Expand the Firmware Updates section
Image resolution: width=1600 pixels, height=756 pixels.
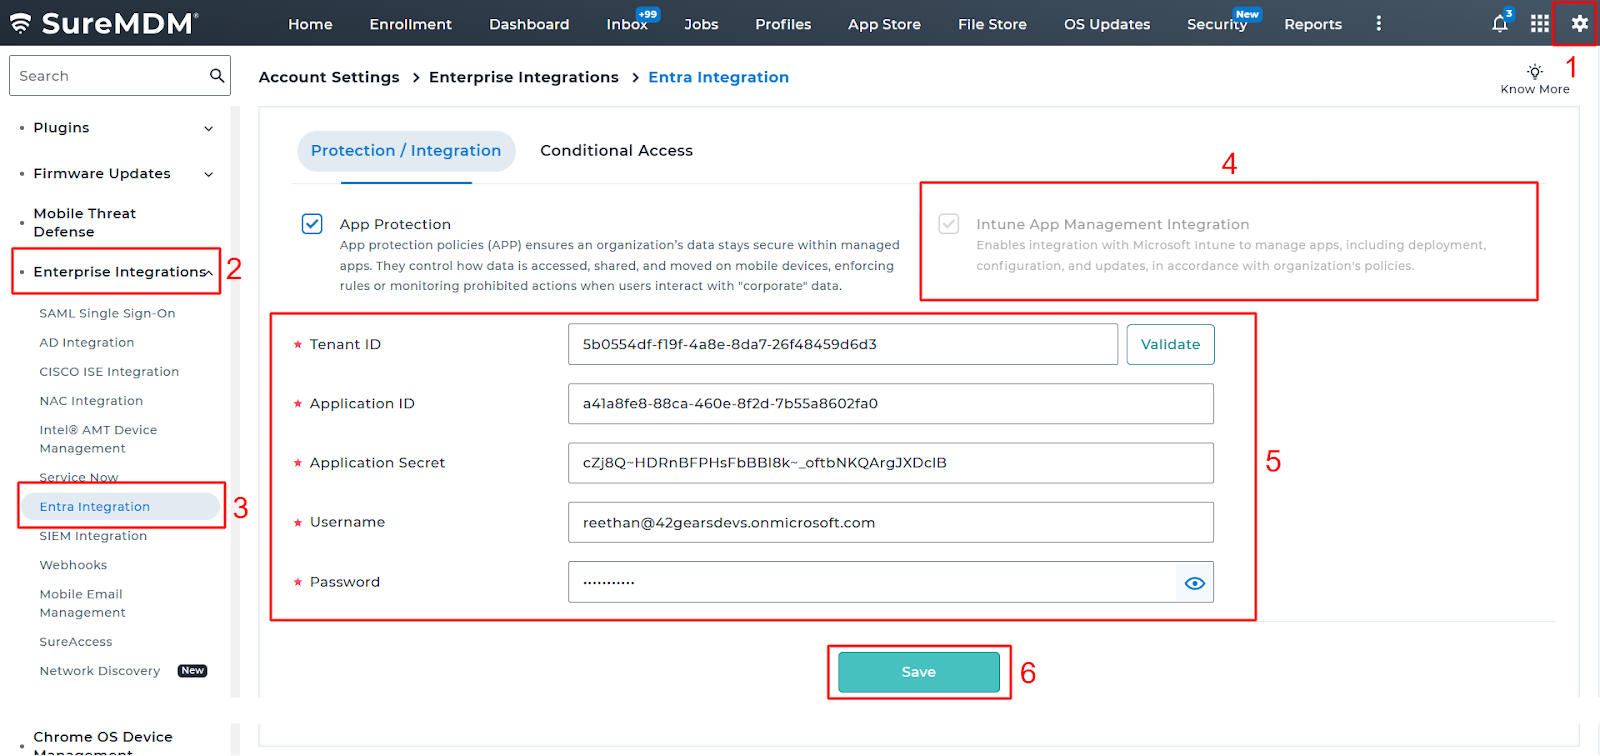click(x=208, y=174)
